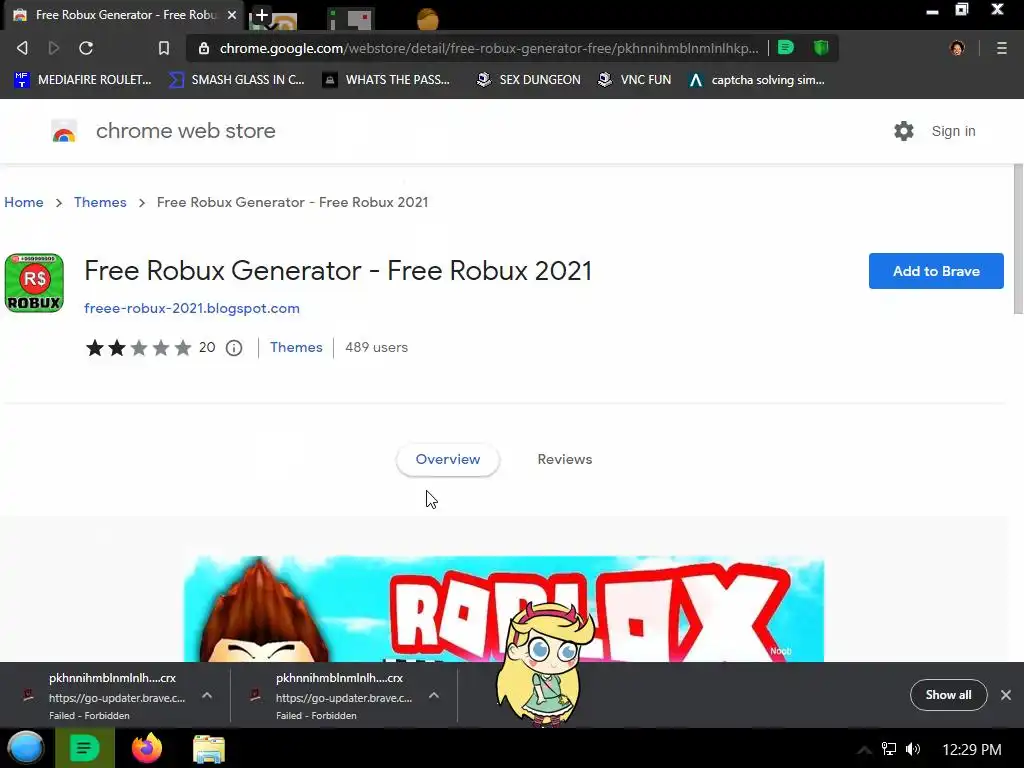This screenshot has width=1024, height=768.
Task: Show hidden tray icons arrow
Action: click(x=863, y=749)
